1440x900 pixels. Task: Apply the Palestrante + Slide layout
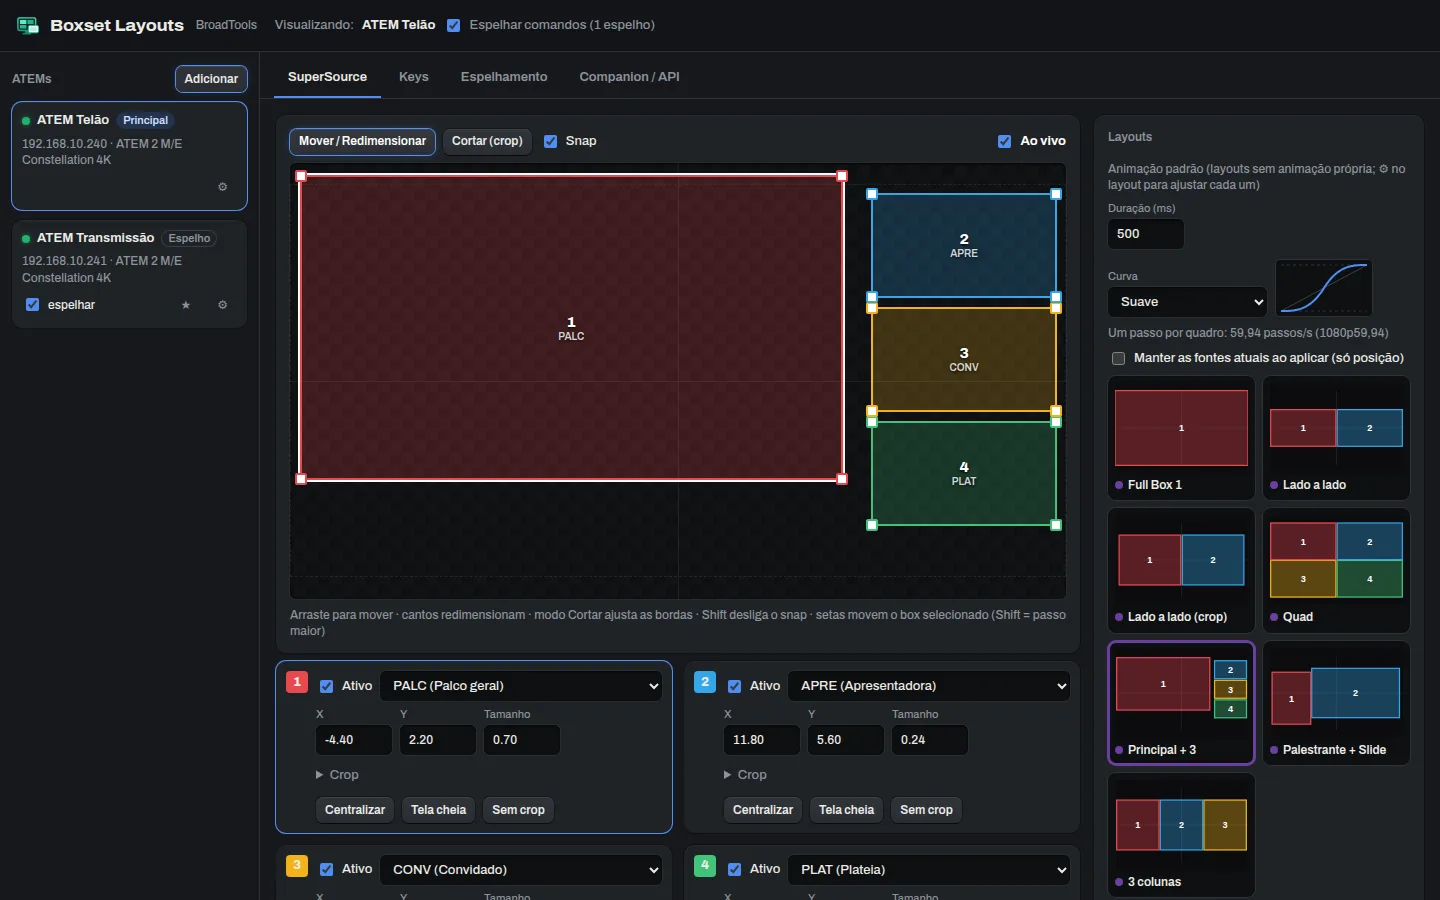click(1336, 703)
